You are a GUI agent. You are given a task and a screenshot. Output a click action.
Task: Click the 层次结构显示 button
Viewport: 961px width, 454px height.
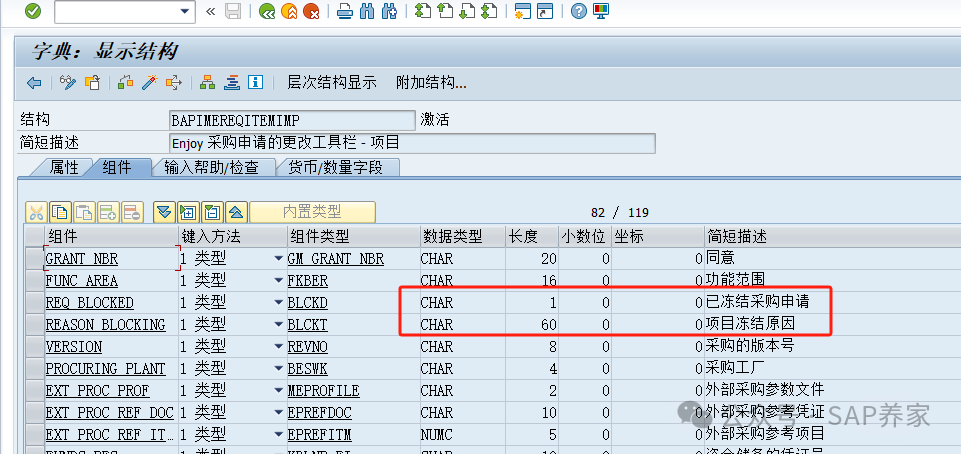(x=332, y=83)
